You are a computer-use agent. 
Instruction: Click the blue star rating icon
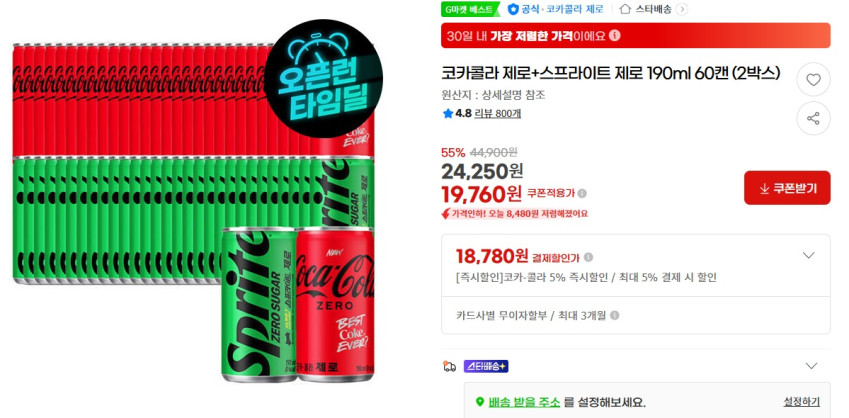pos(448,114)
